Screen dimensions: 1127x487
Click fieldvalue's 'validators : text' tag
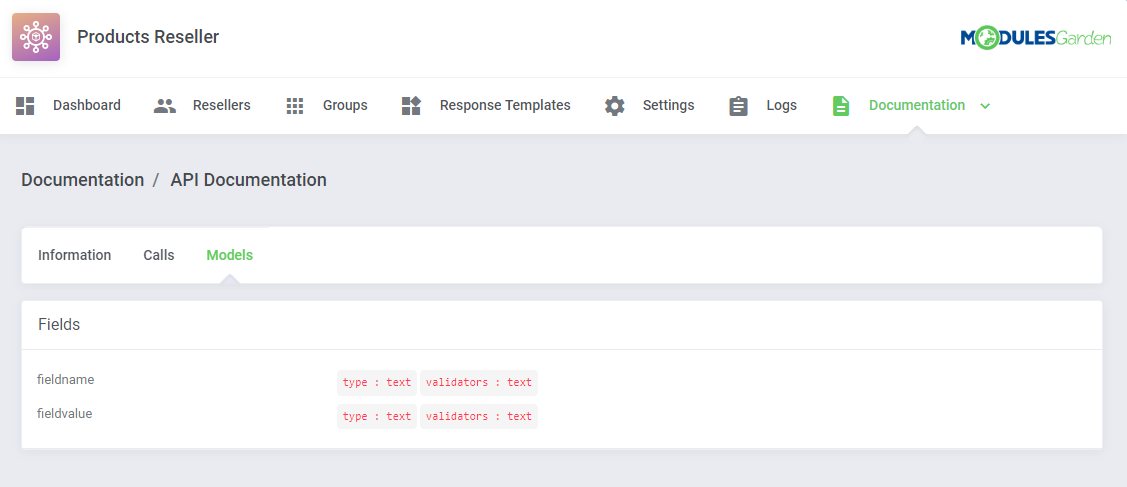click(x=479, y=417)
